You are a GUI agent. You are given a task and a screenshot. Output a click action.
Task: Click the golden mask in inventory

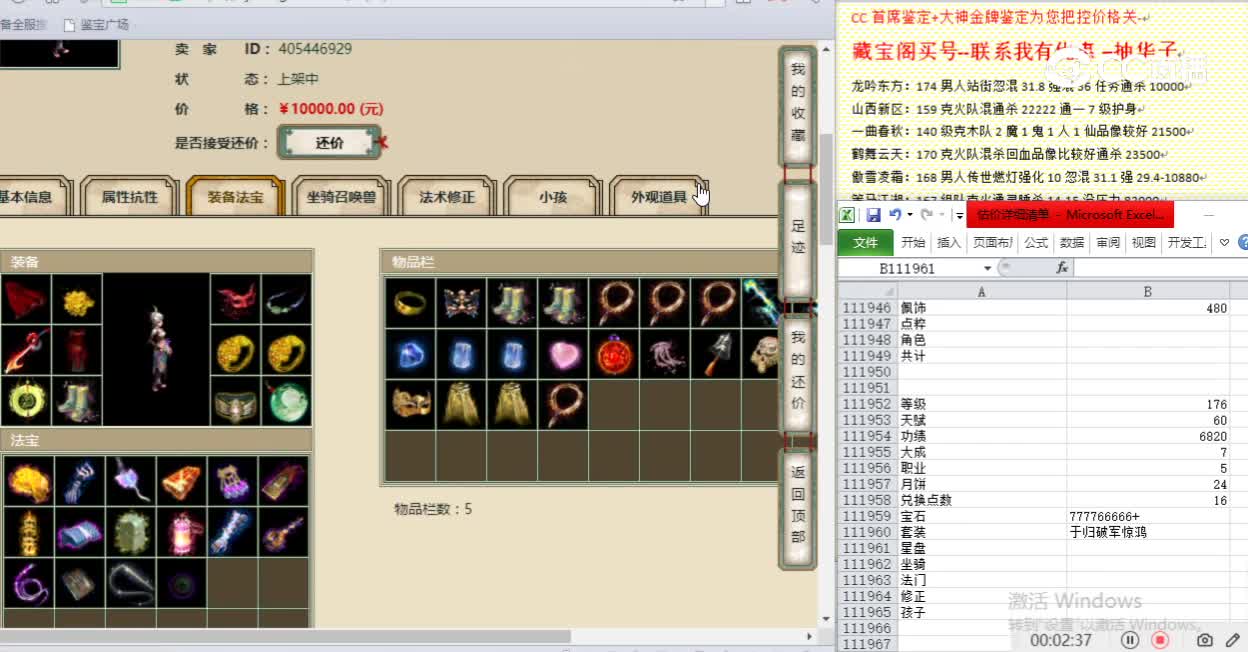pyautogui.click(x=410, y=405)
